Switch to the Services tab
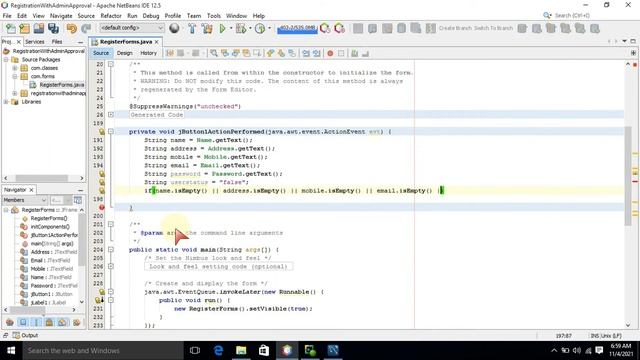The width and height of the screenshot is (640, 360). point(35,42)
